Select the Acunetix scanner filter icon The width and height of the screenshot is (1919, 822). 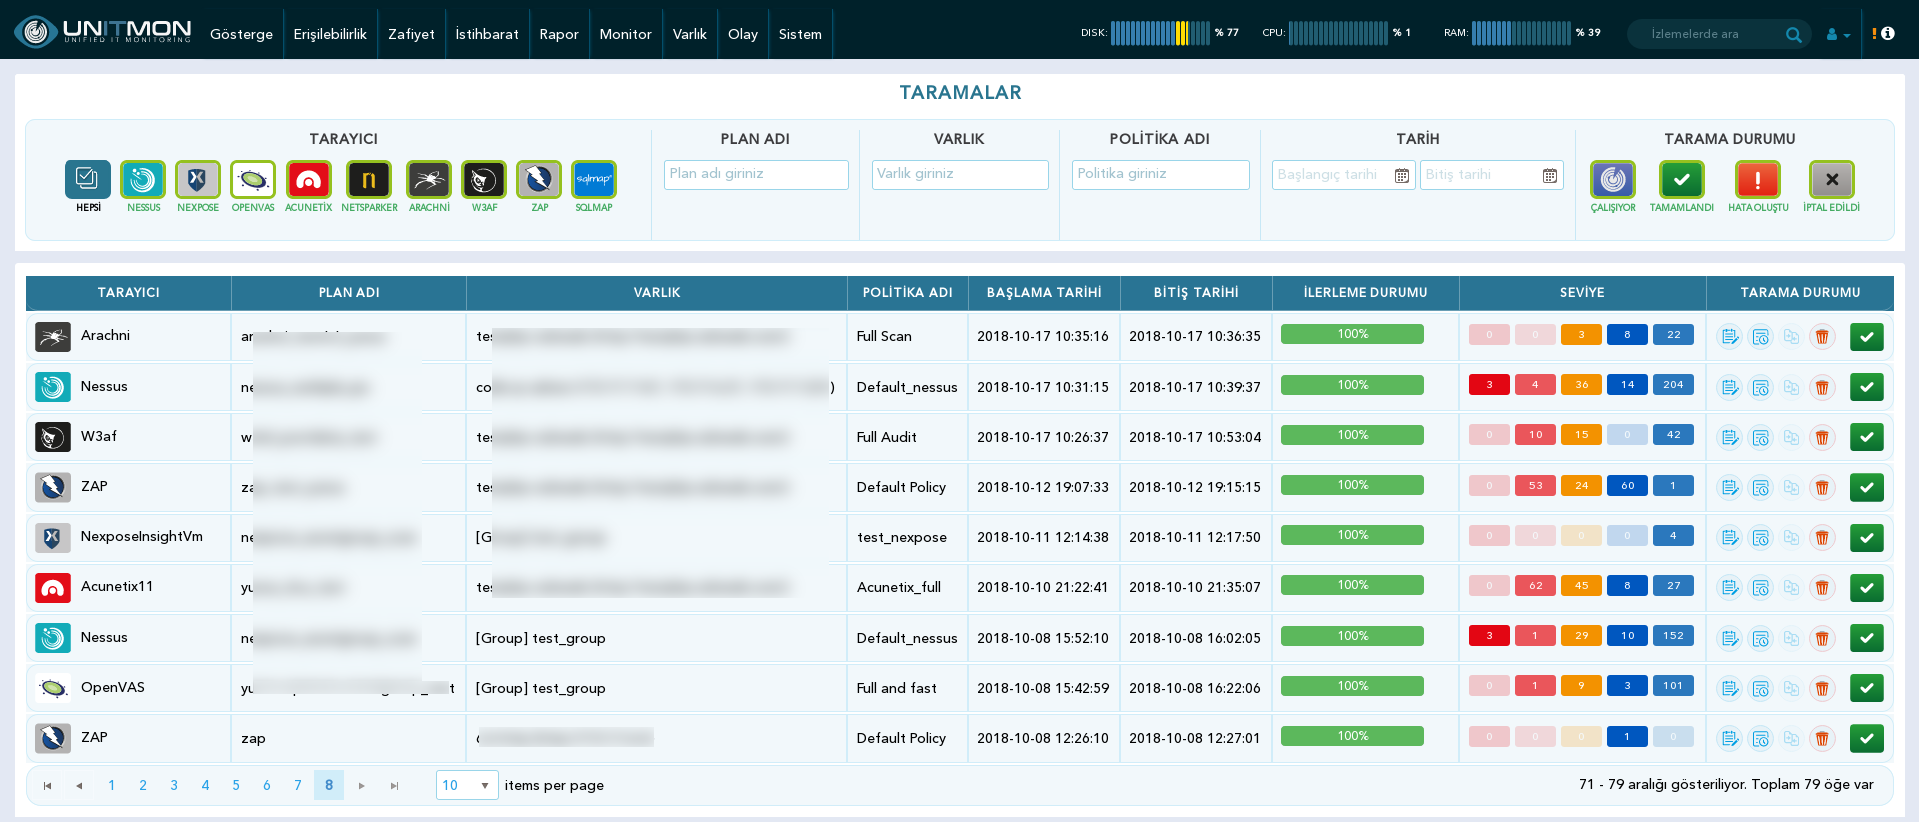(308, 180)
